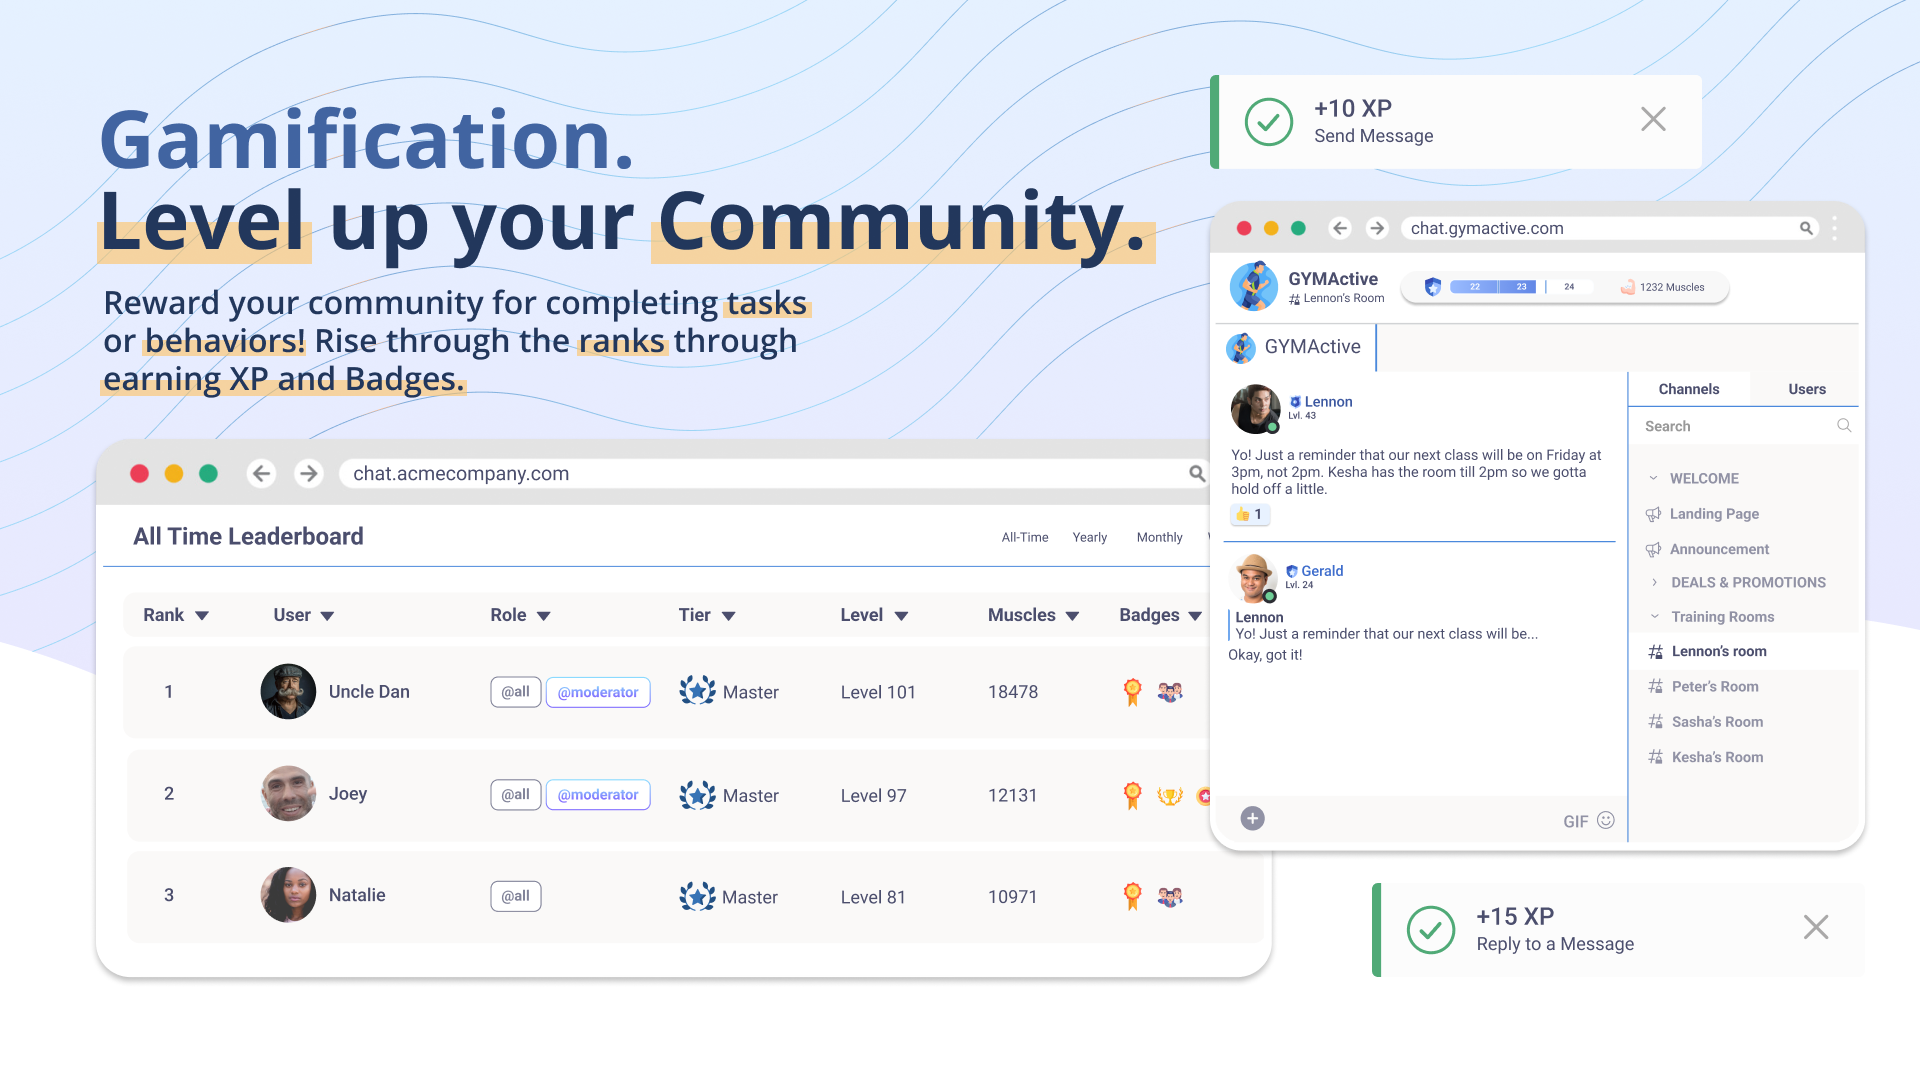This screenshot has width=1920, height=1080.
Task: Sort leaderboard by Rank dropdown arrow
Action: 202,616
